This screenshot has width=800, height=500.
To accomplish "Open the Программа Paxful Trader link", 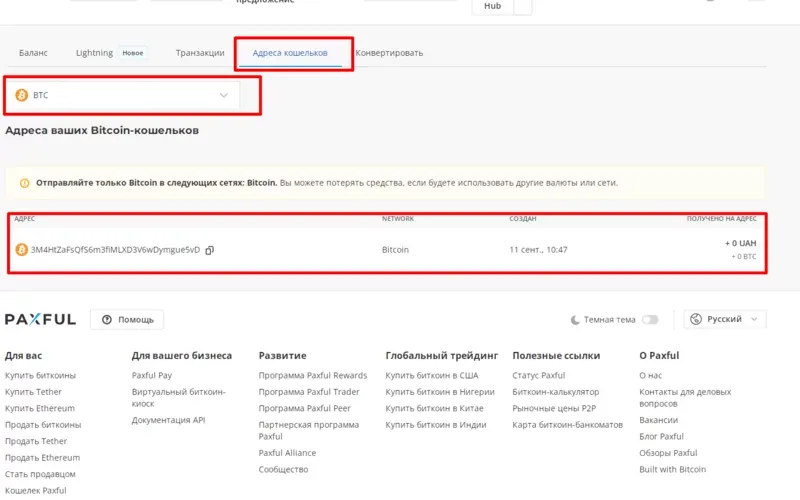I will [309, 392].
